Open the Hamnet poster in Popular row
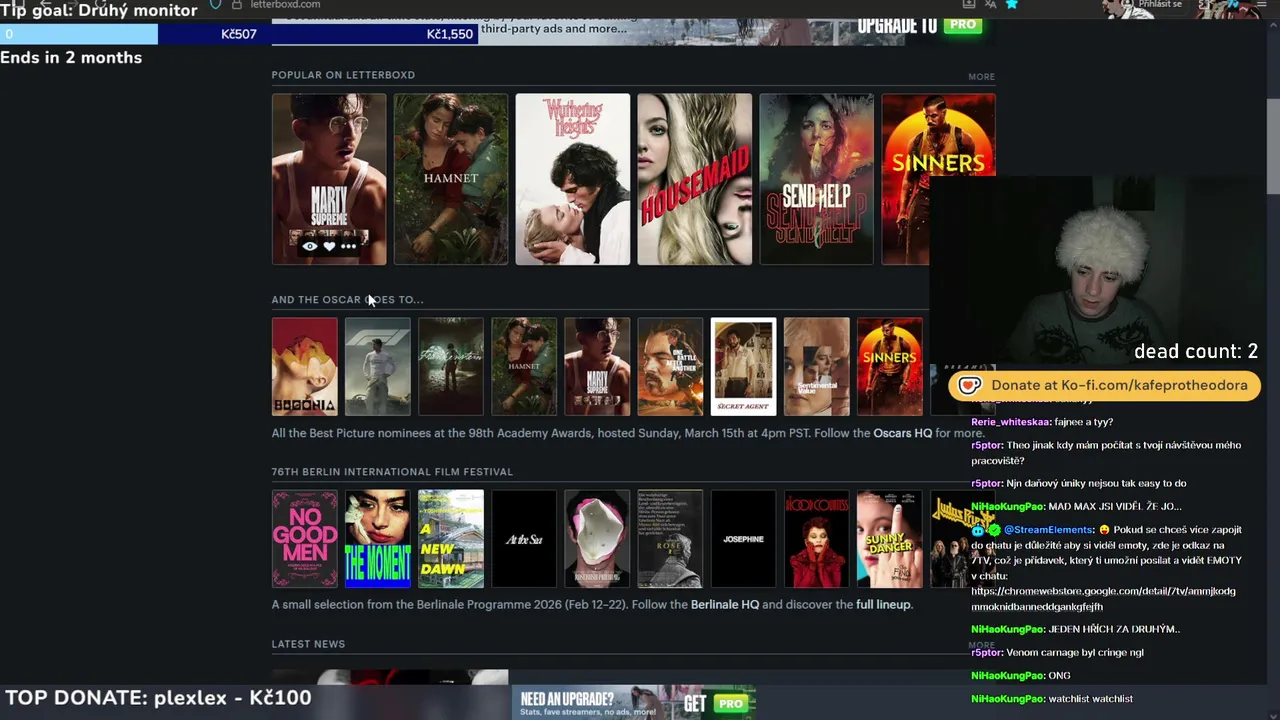The height and width of the screenshot is (720, 1280). [451, 179]
